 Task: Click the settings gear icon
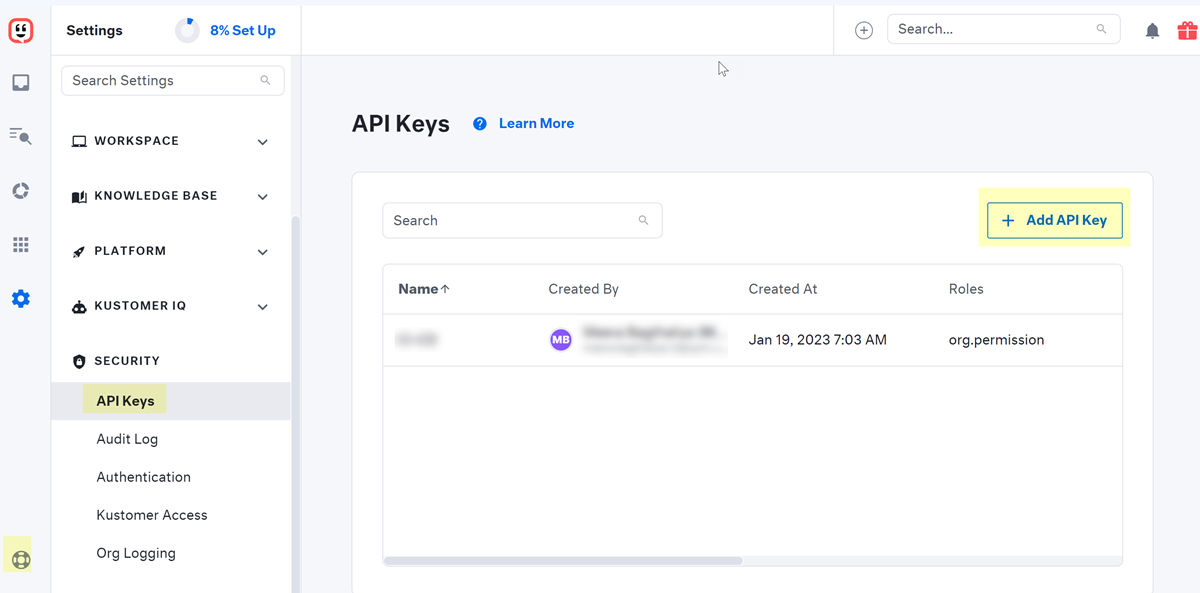(21, 299)
